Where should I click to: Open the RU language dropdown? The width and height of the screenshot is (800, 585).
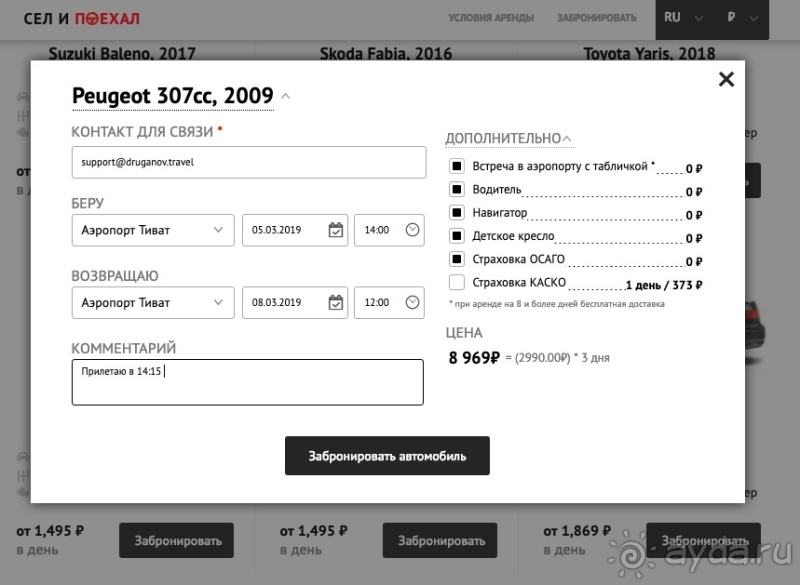(x=685, y=18)
